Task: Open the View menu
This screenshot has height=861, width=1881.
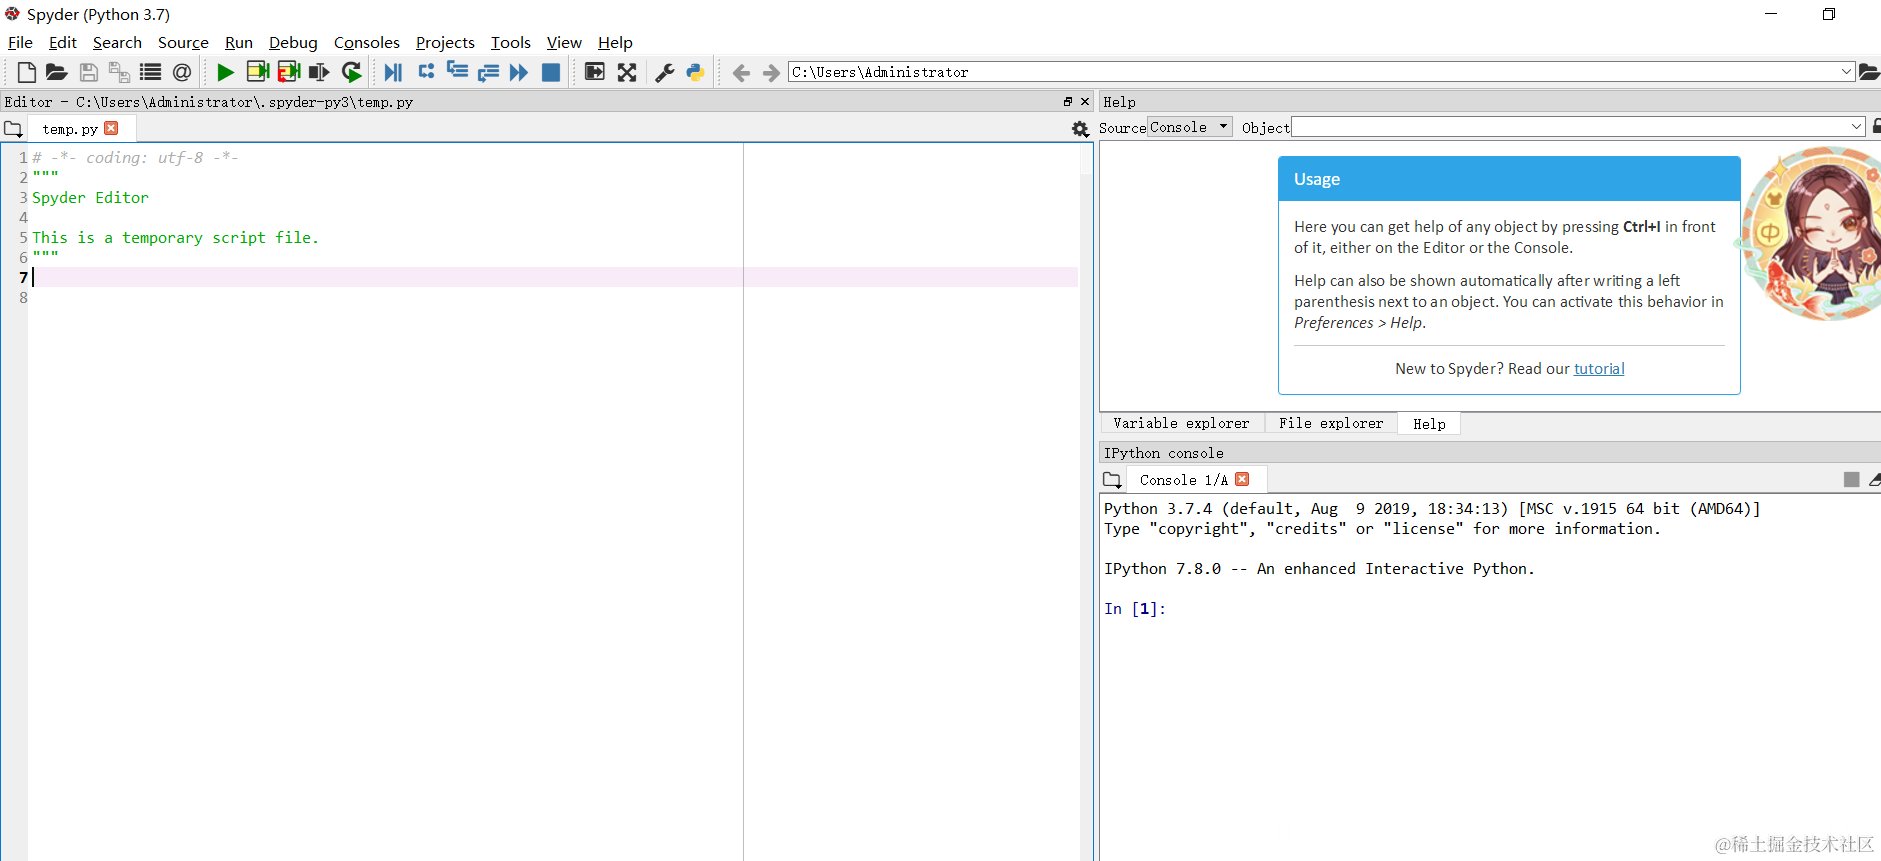Action: click(x=564, y=42)
